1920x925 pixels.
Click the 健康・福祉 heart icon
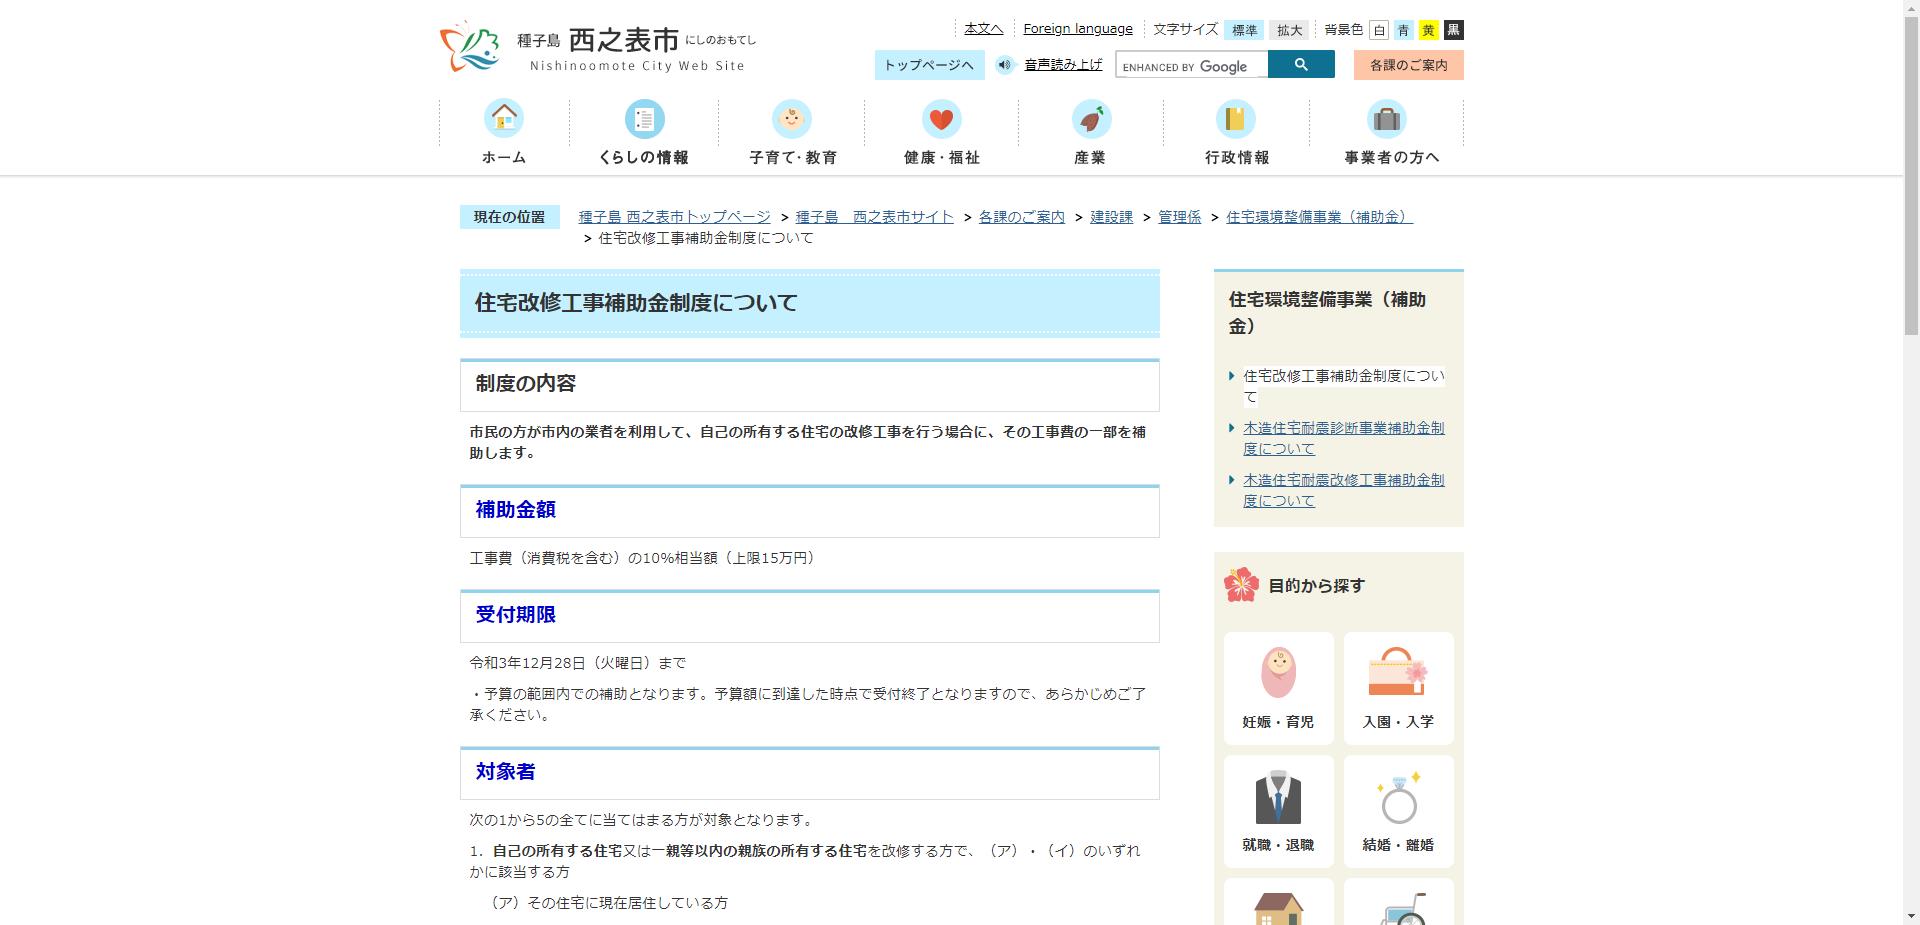(x=941, y=119)
